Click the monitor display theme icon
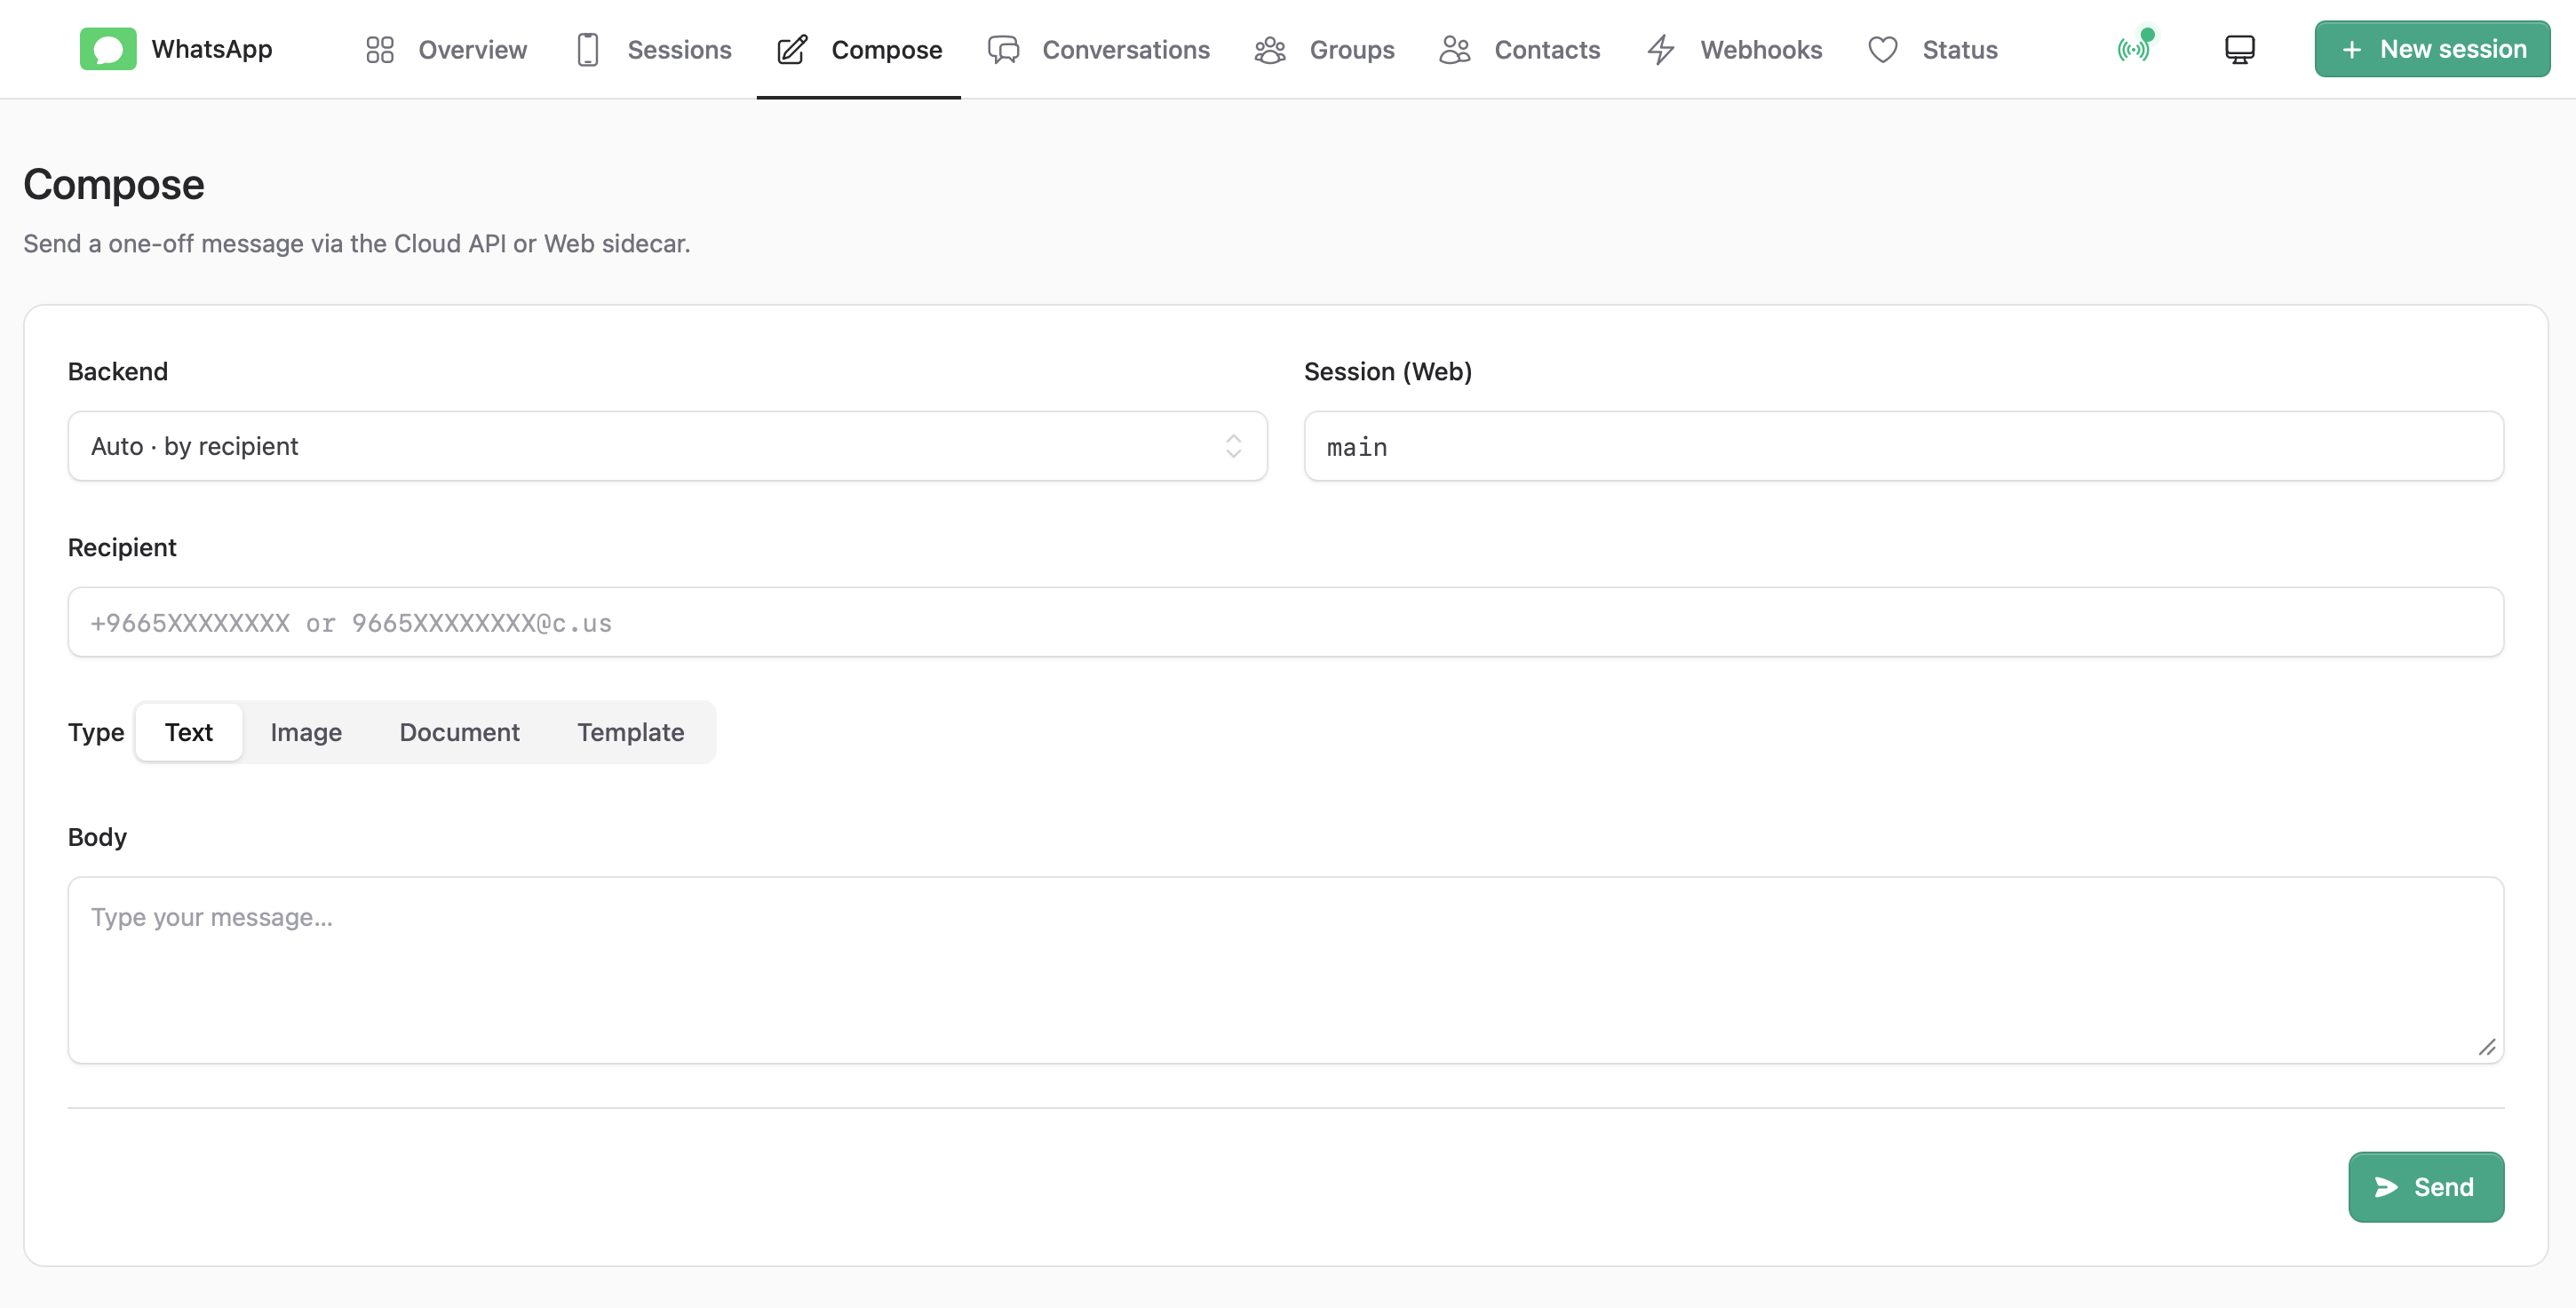The width and height of the screenshot is (2576, 1308). tap(2240, 49)
